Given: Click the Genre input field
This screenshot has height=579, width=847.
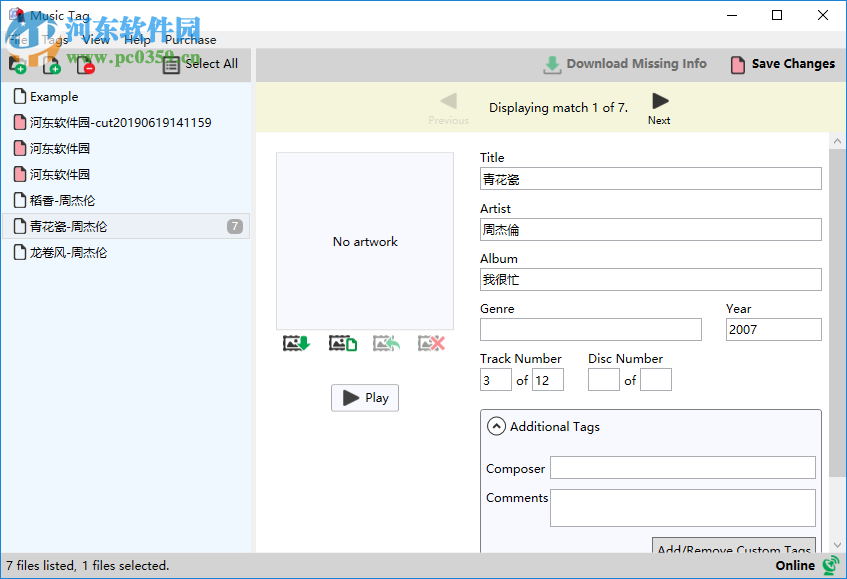Looking at the screenshot, I should tap(590, 329).
